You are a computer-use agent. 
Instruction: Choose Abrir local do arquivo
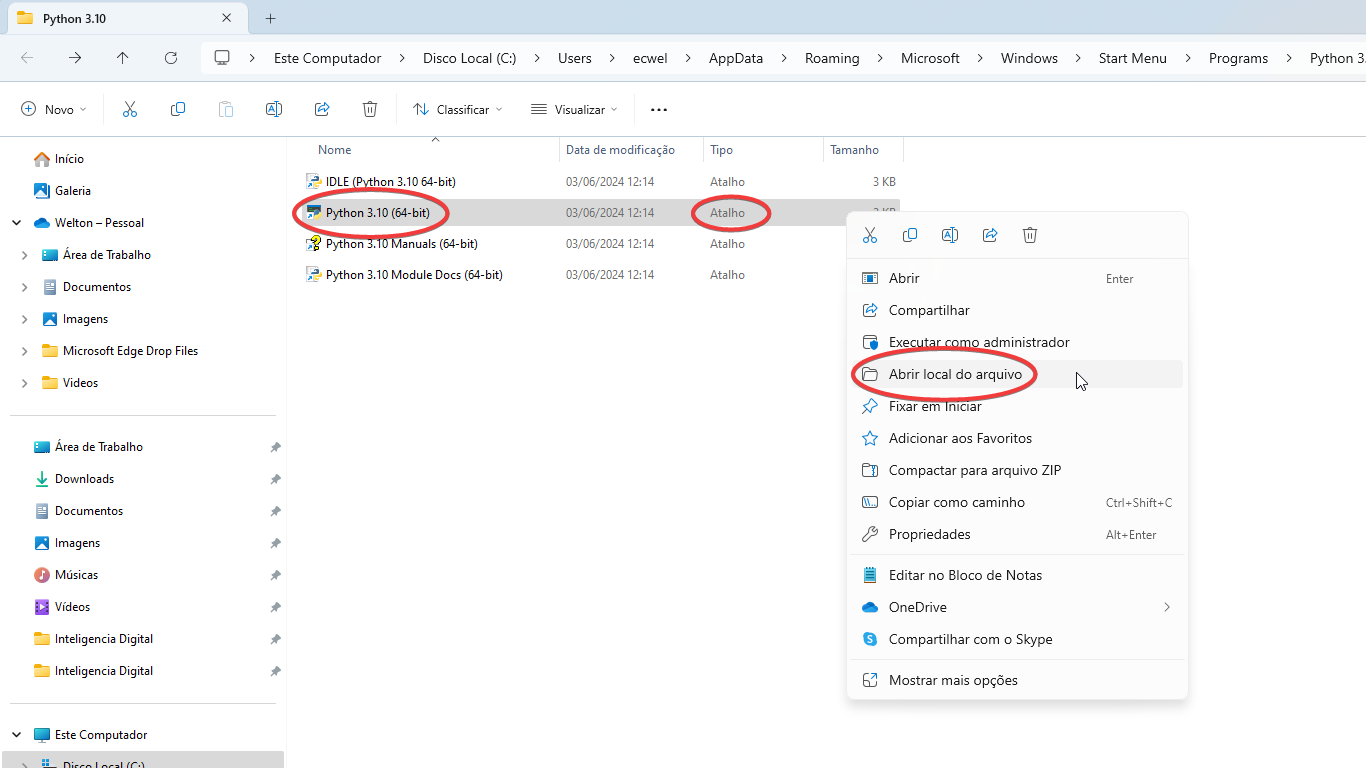[x=1017, y=375]
